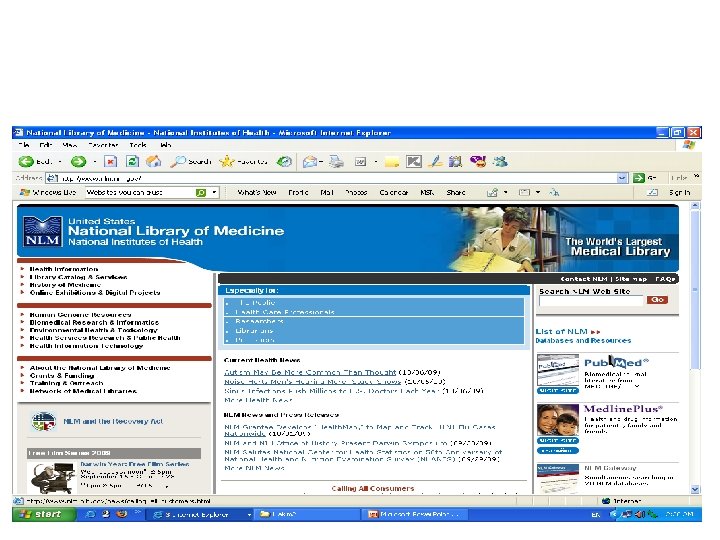Click the green Forward arrow button
The image size is (720, 540).
[x=79, y=162]
